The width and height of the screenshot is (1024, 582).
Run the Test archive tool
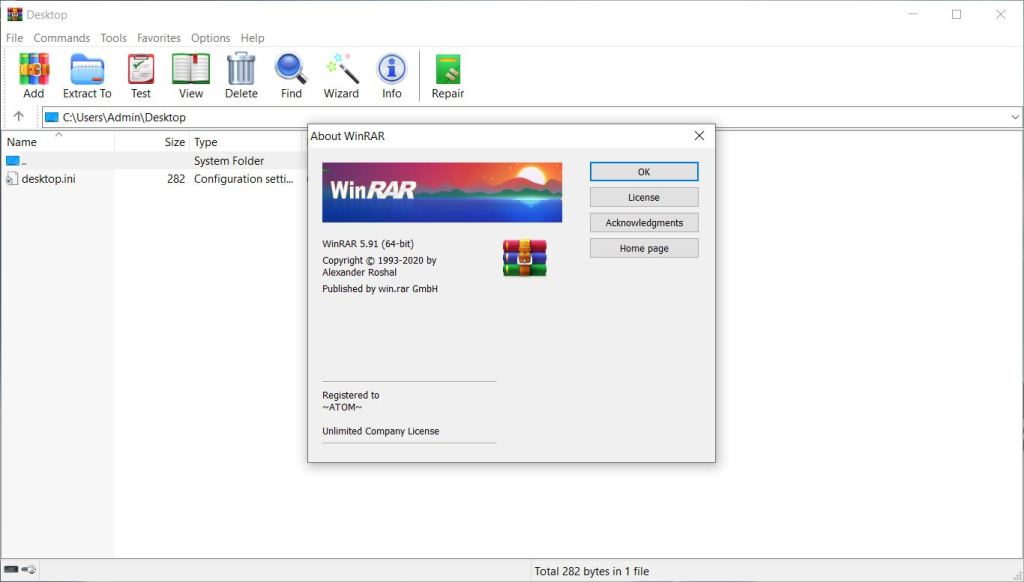click(141, 76)
